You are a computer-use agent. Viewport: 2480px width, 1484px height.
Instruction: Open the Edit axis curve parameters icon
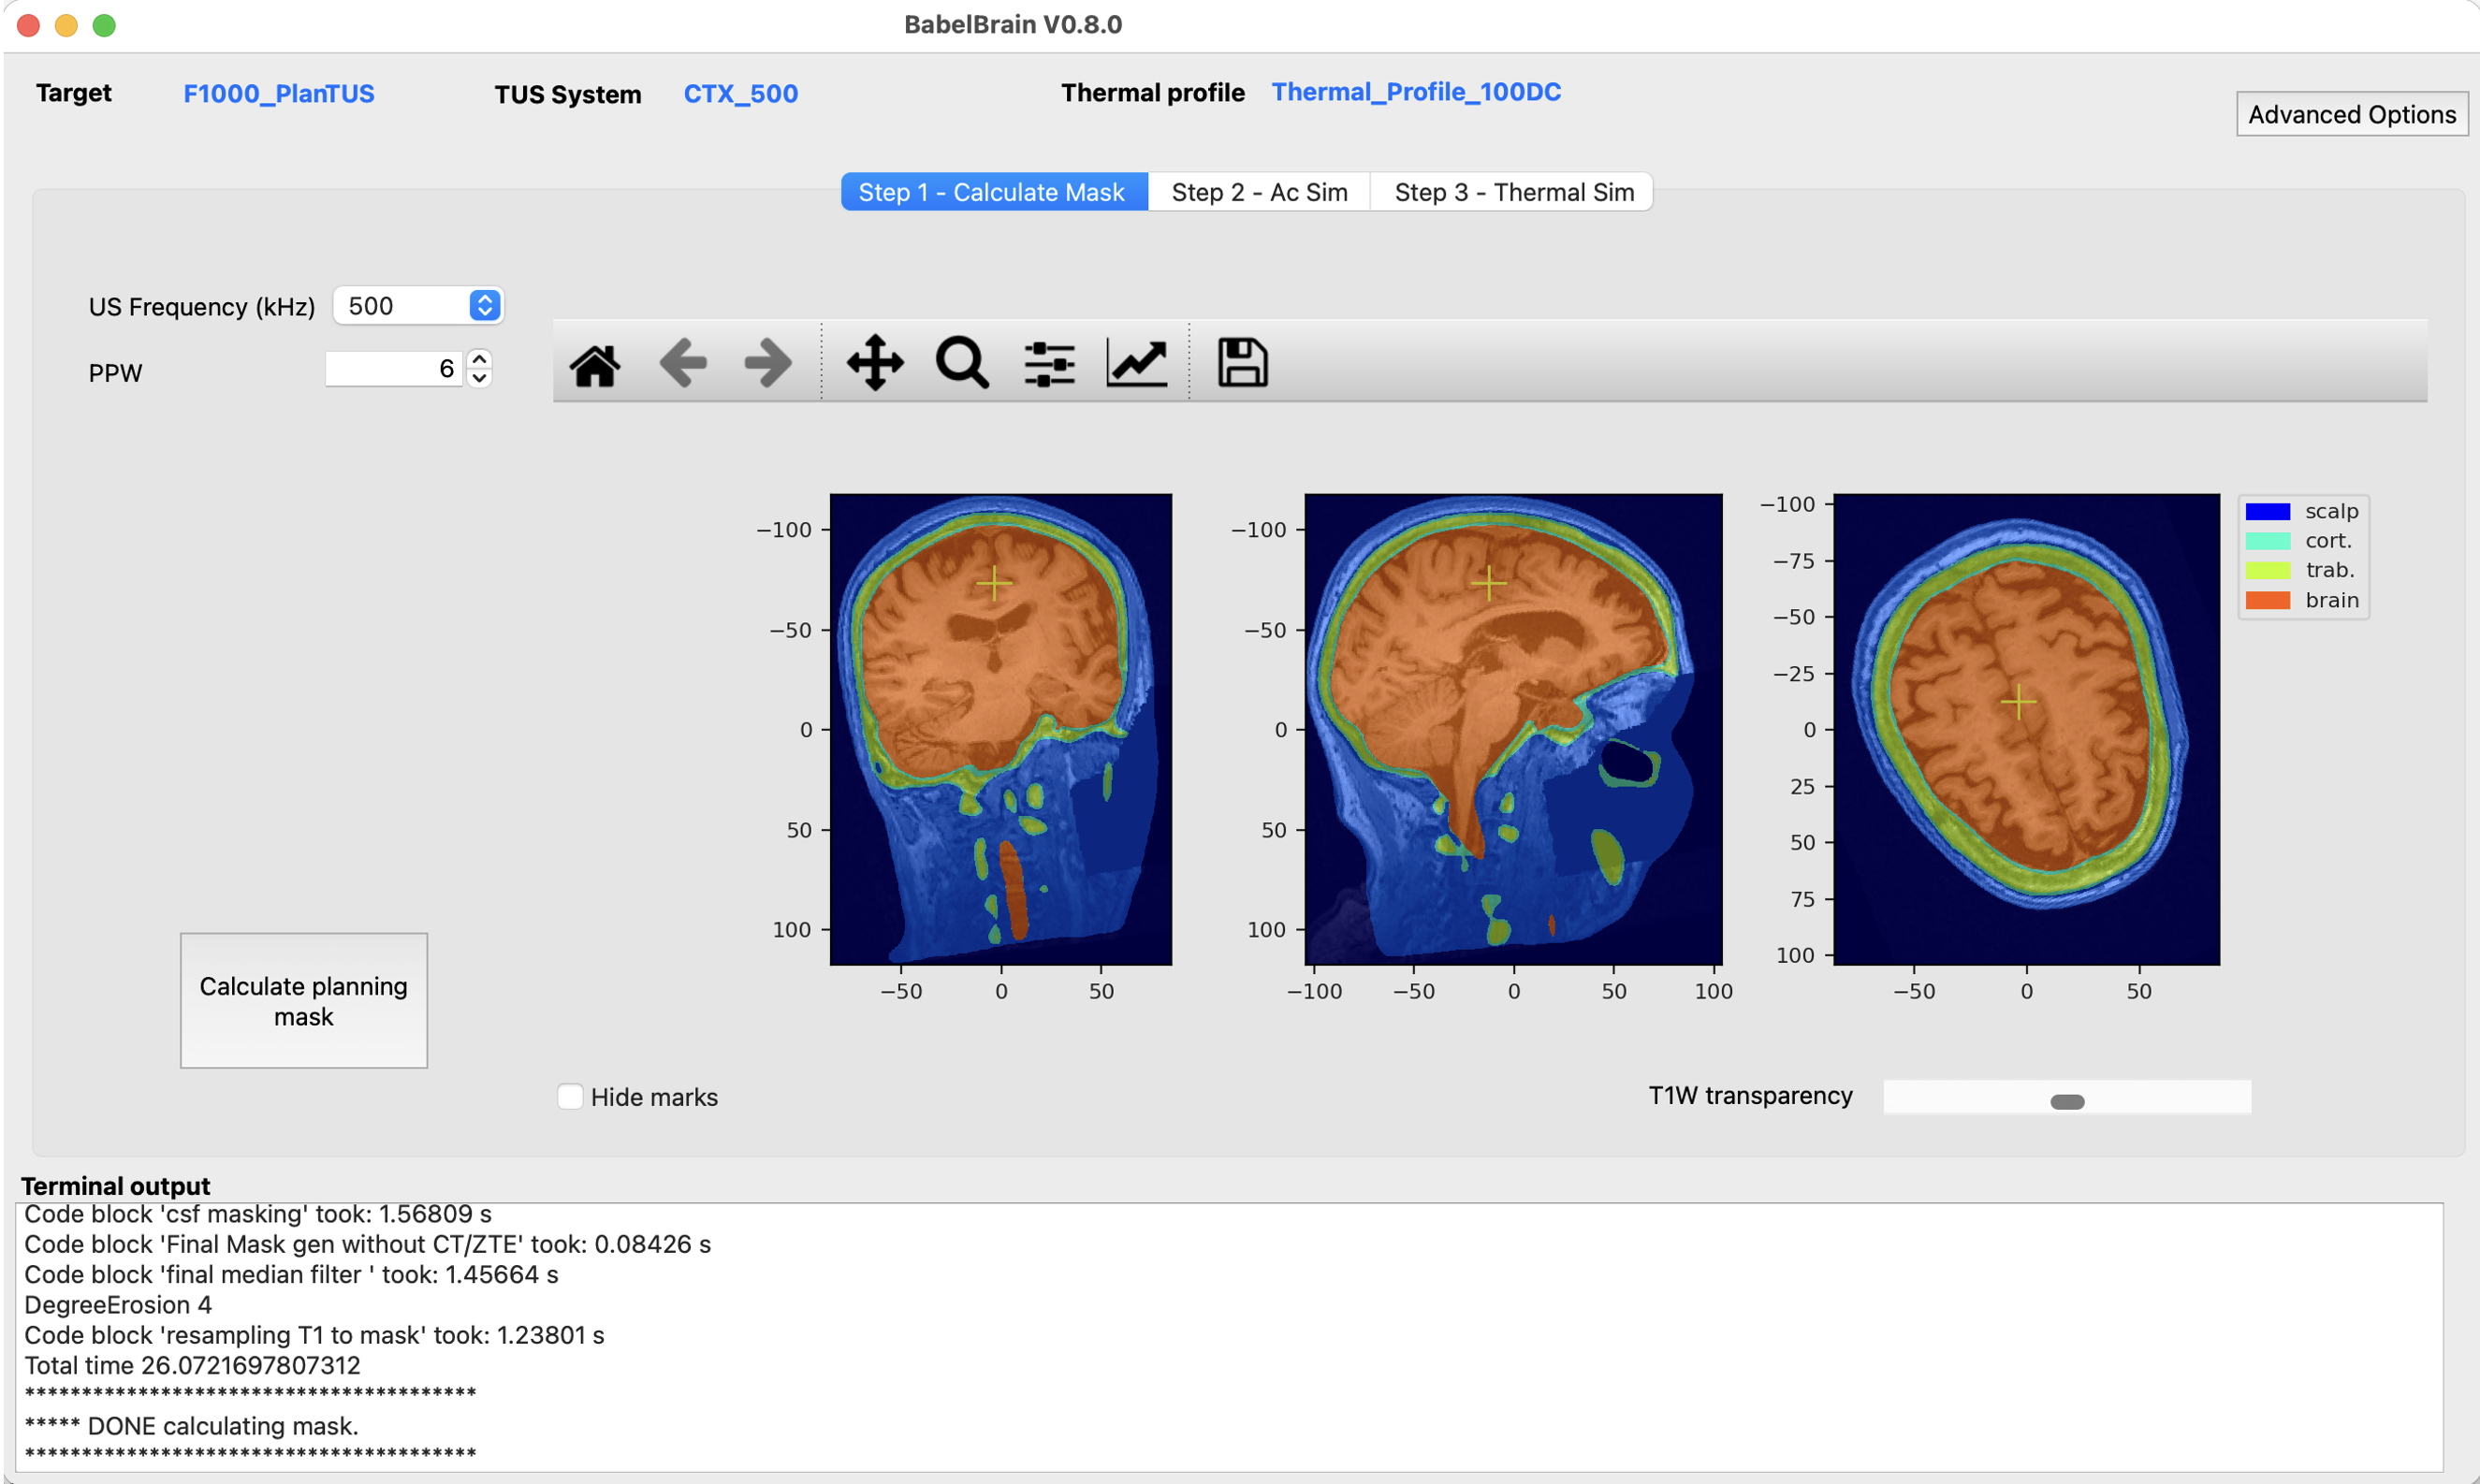1137,363
